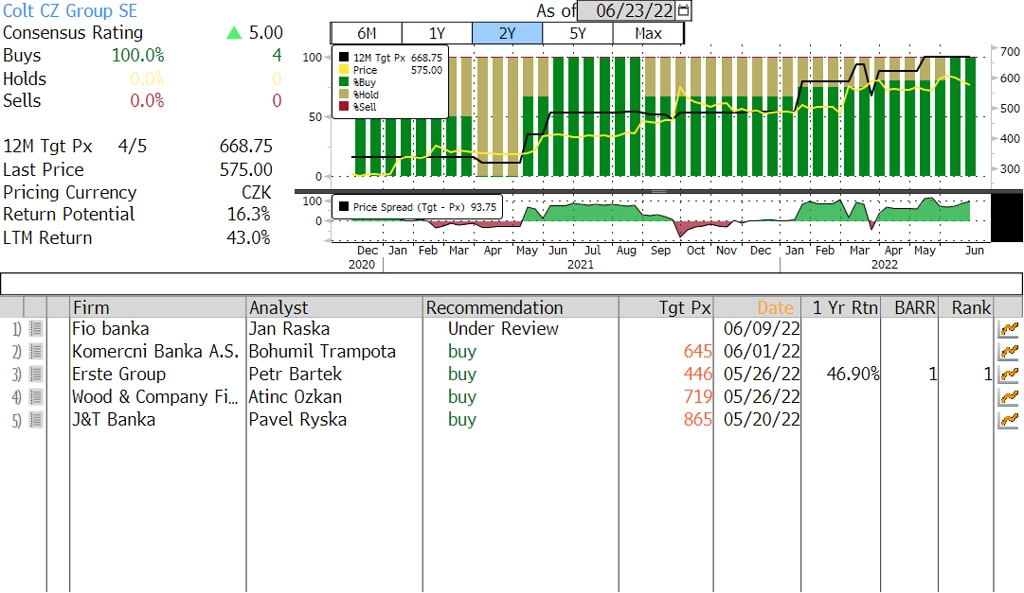
Task: Open document icon for Wood & Company row
Action: (36, 396)
